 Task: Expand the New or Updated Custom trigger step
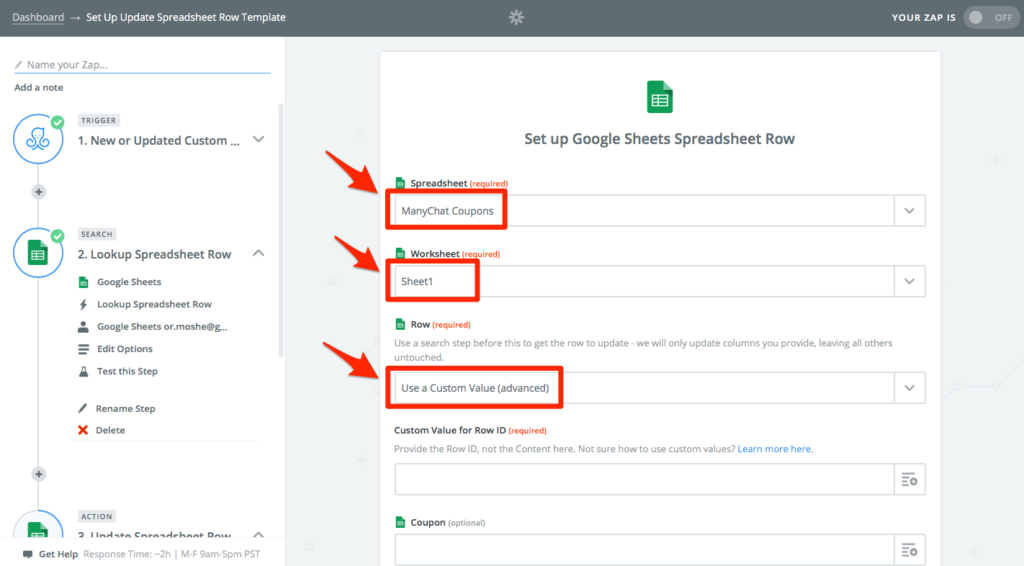tap(259, 140)
